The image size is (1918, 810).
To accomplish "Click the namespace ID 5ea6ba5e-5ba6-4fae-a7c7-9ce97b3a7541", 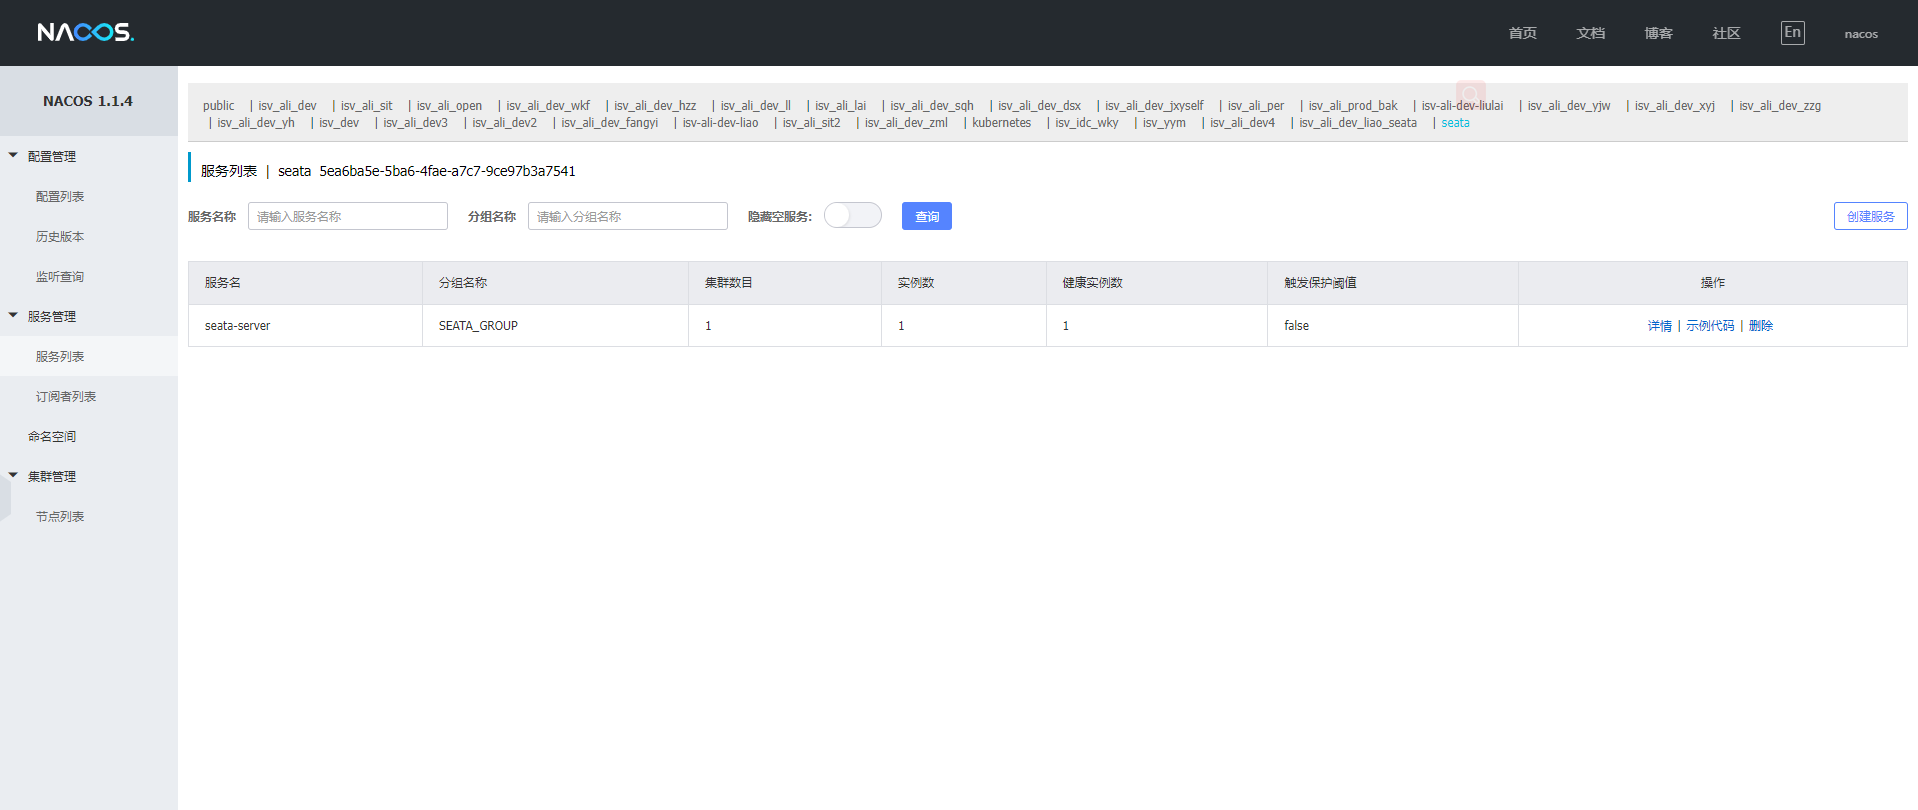I will 448,171.
